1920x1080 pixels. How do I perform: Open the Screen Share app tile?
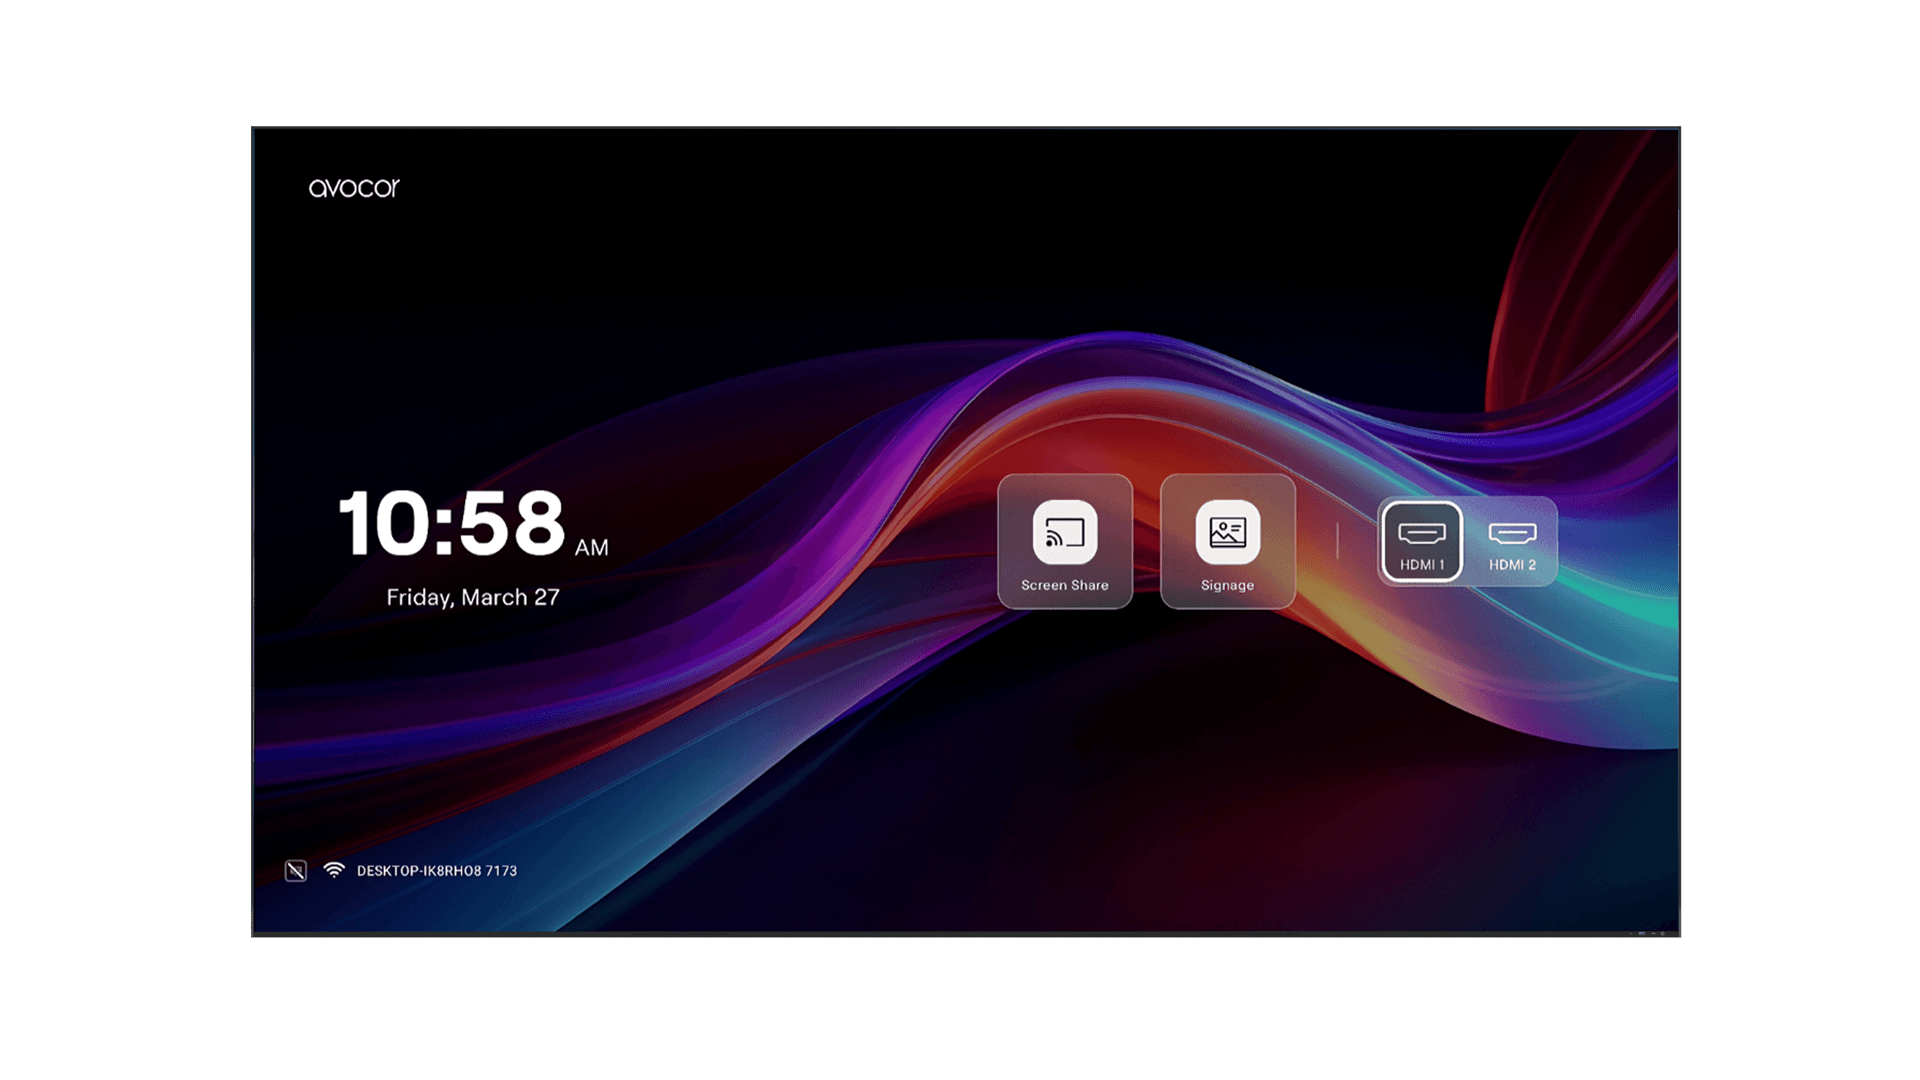[1065, 541]
